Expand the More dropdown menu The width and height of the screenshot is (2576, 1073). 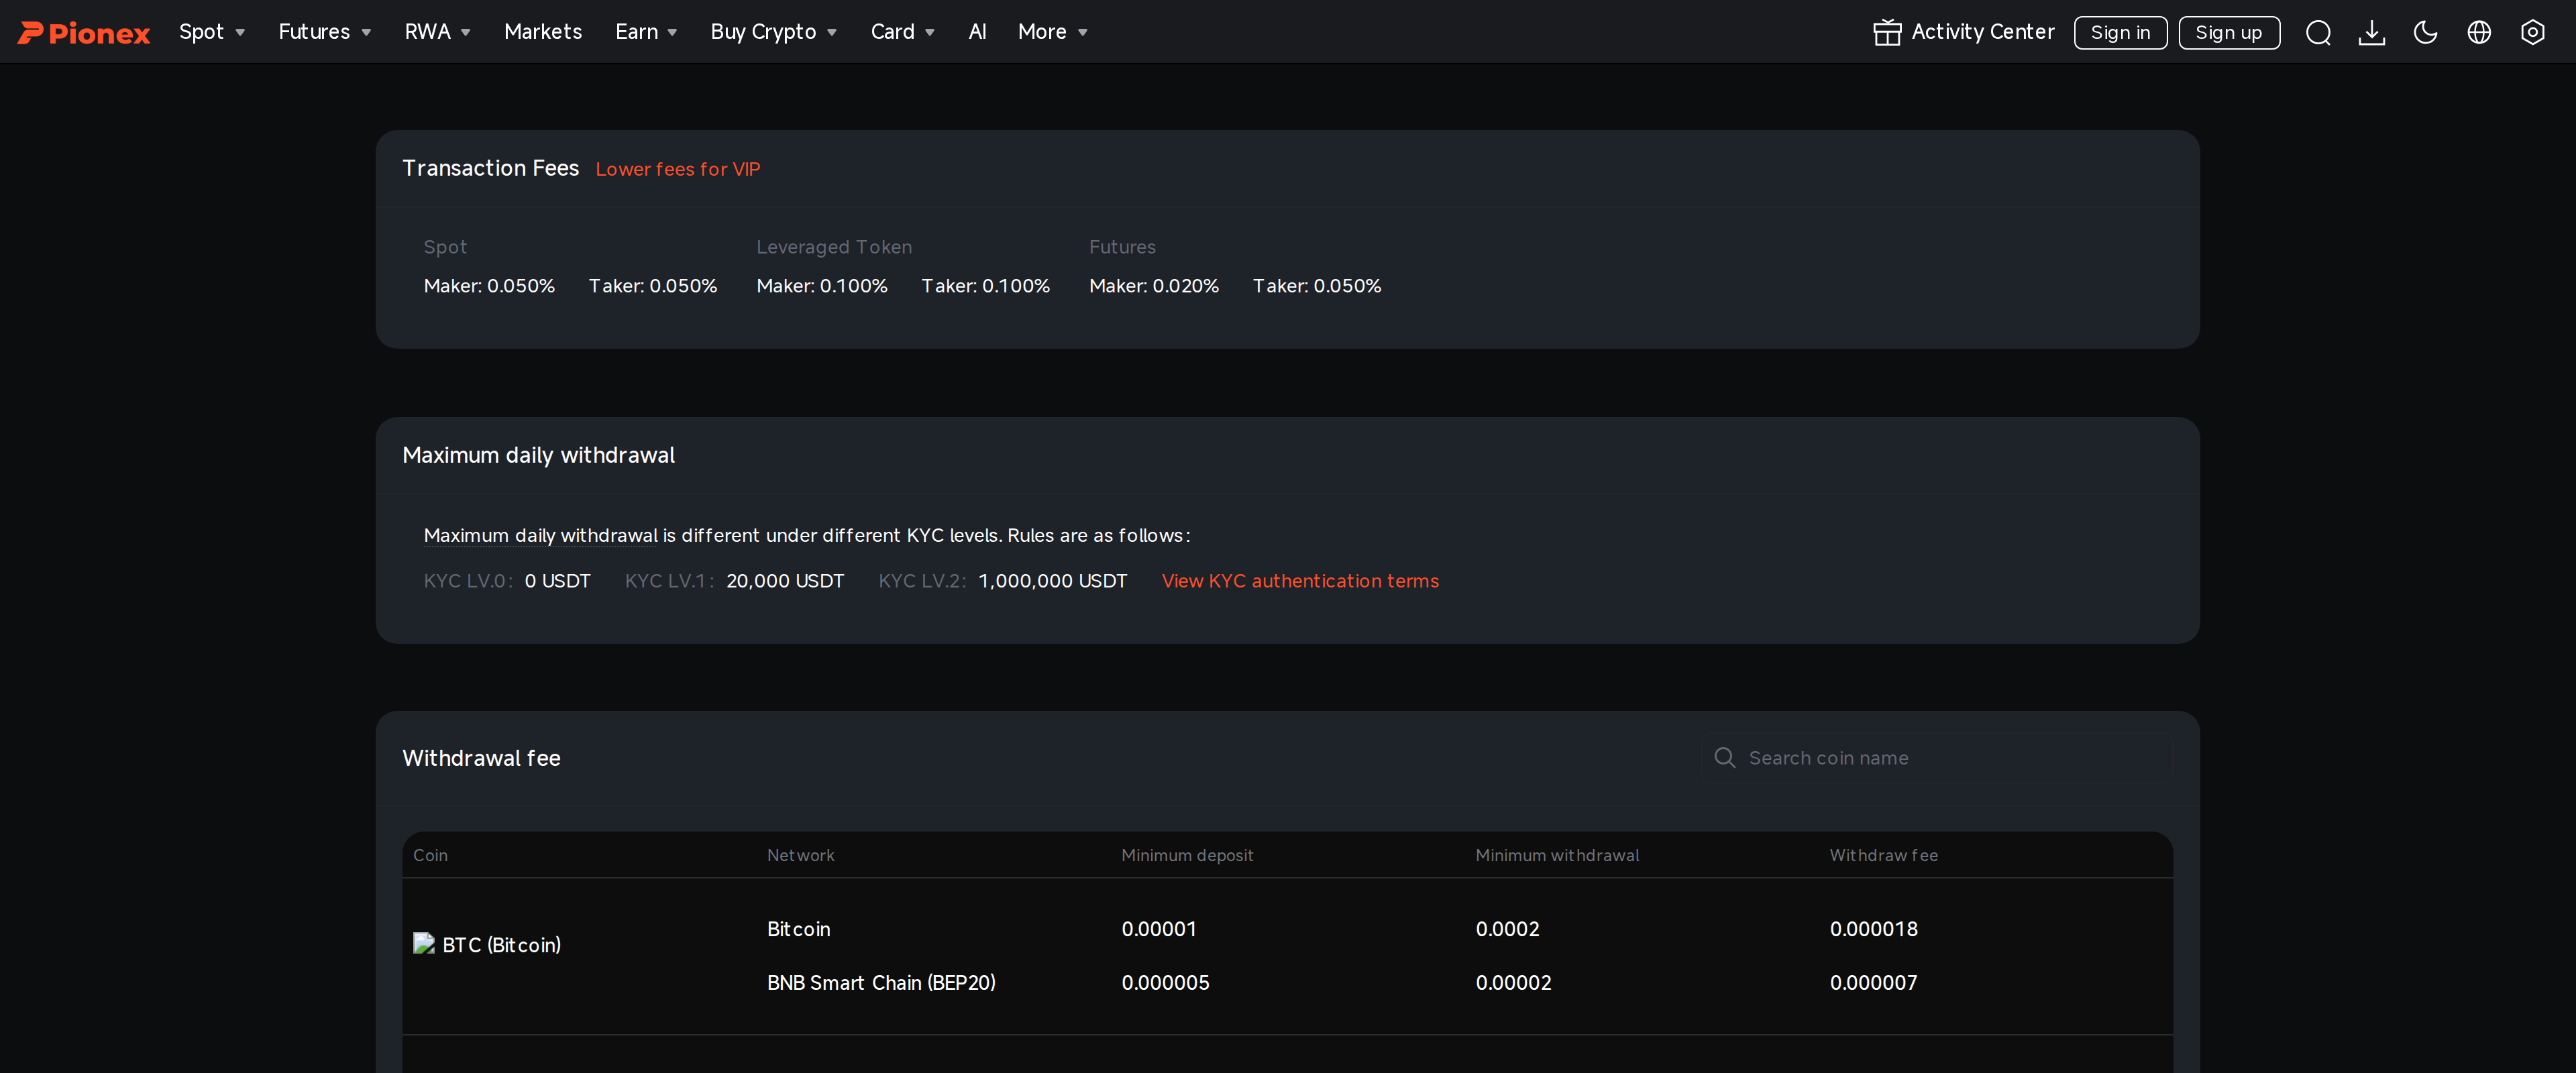pos(1052,32)
